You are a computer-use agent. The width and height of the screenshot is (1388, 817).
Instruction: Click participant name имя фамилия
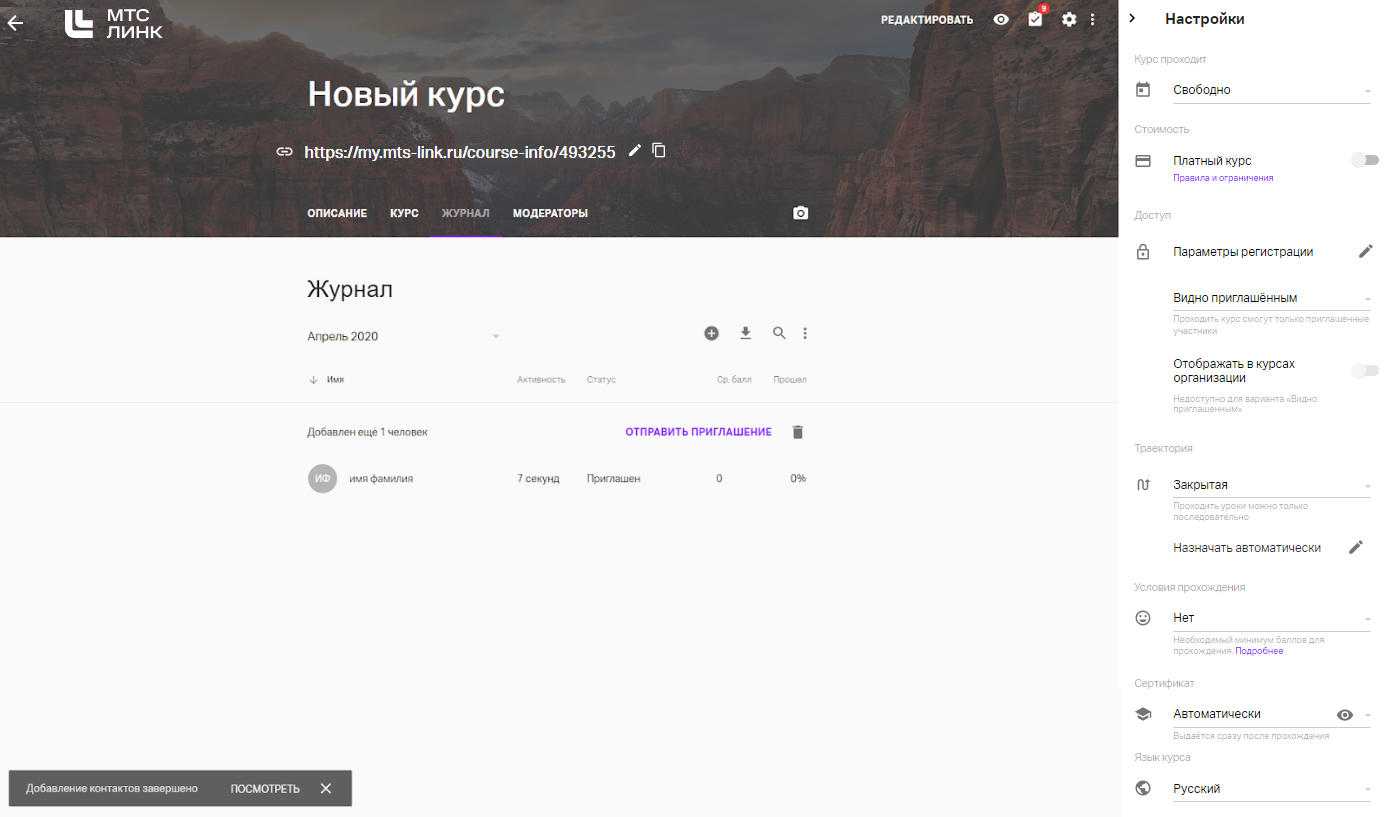coord(381,479)
